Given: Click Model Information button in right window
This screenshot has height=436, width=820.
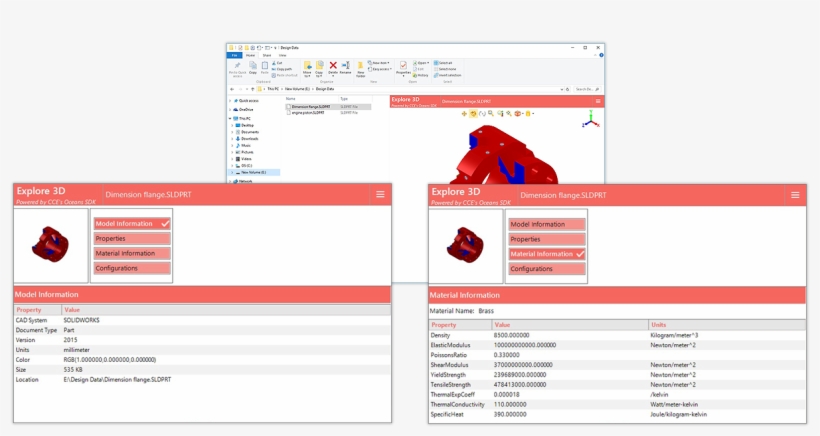Looking at the screenshot, I should coord(546,224).
